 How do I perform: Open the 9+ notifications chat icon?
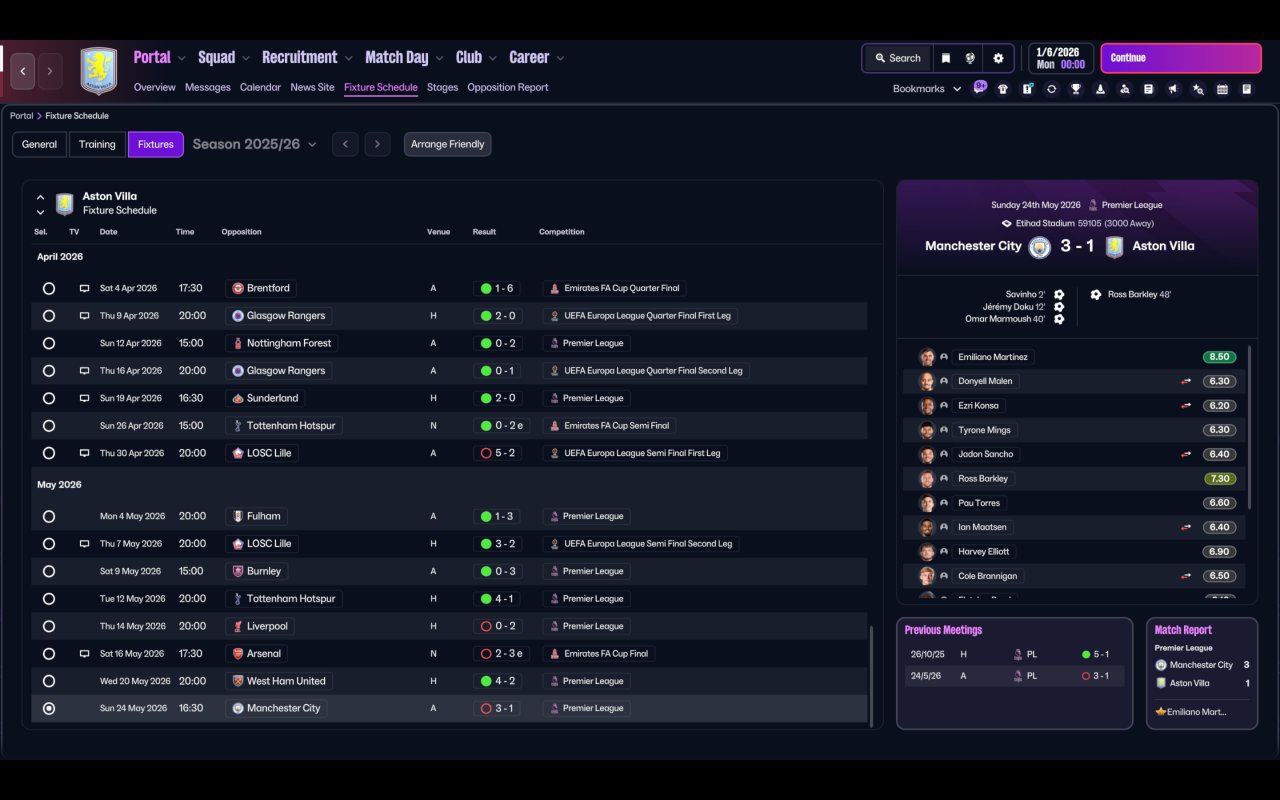pyautogui.click(x=980, y=87)
